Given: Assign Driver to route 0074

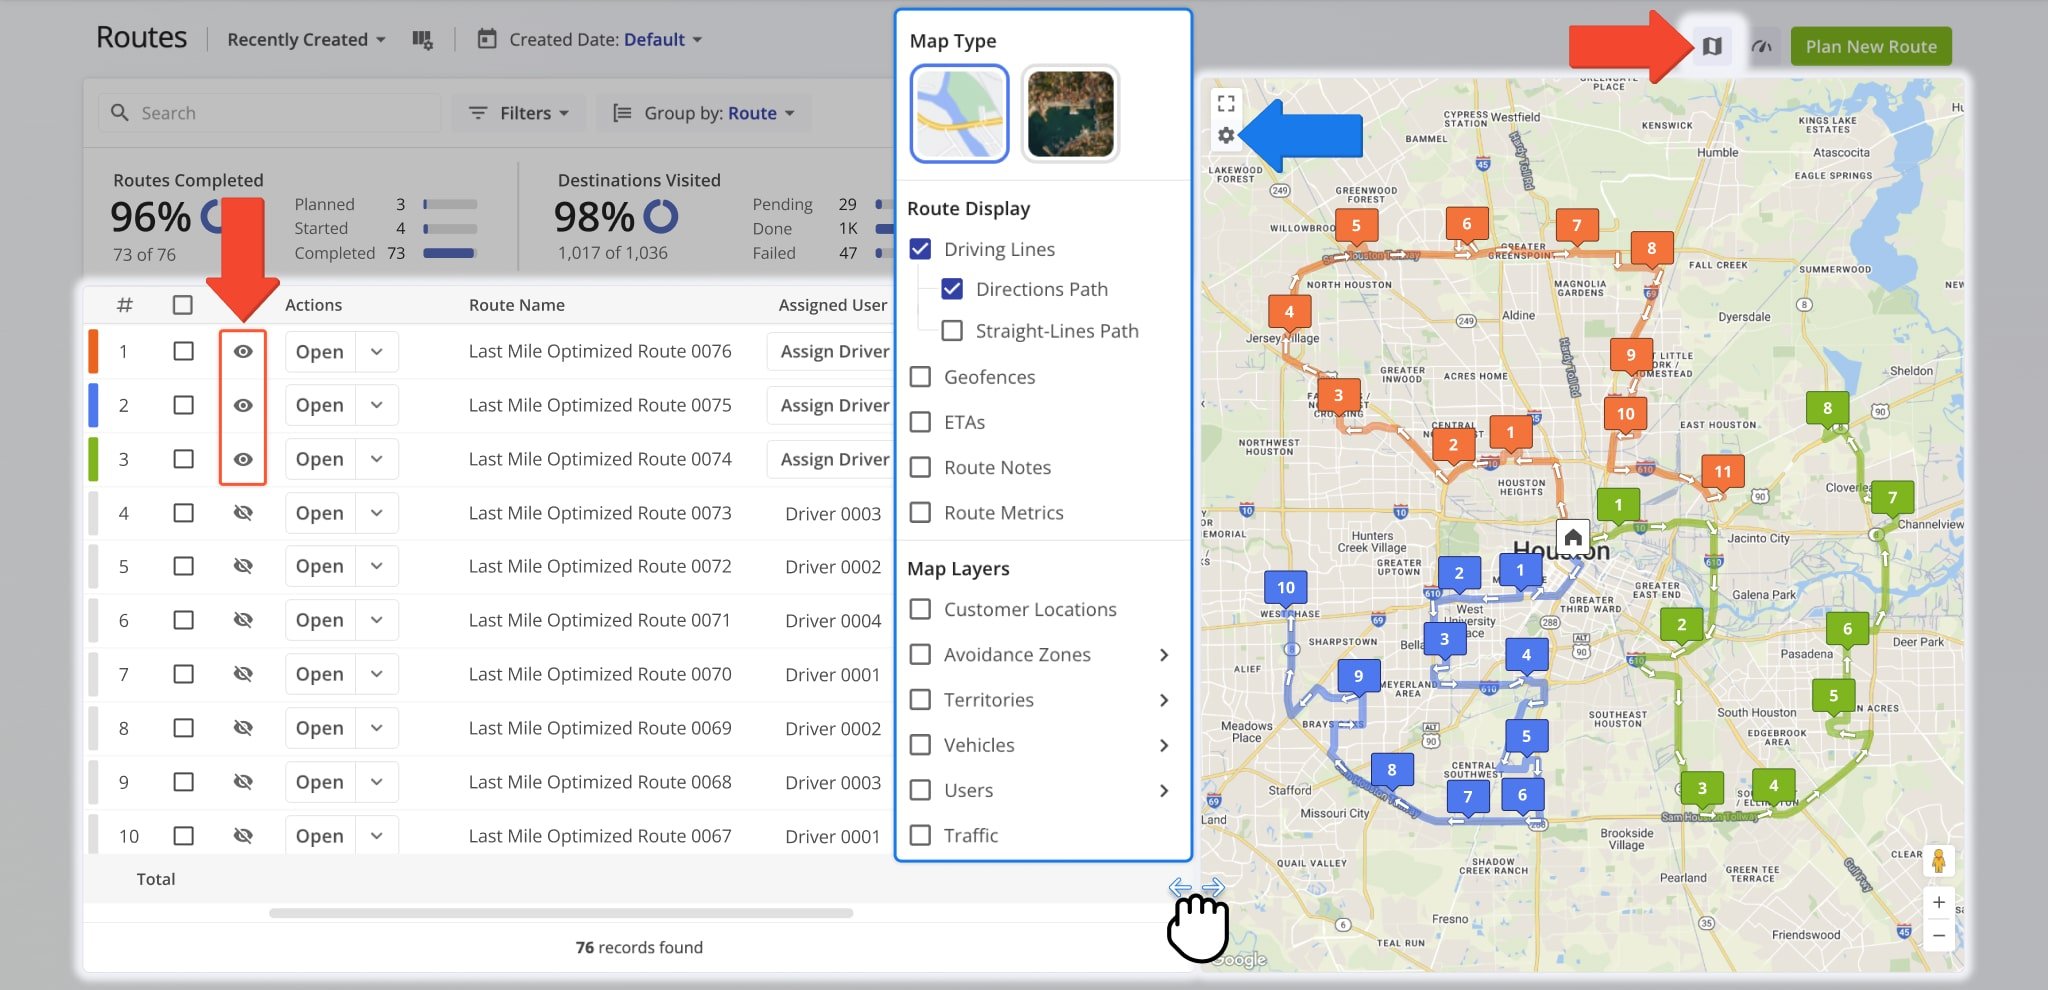Looking at the screenshot, I should (x=830, y=460).
